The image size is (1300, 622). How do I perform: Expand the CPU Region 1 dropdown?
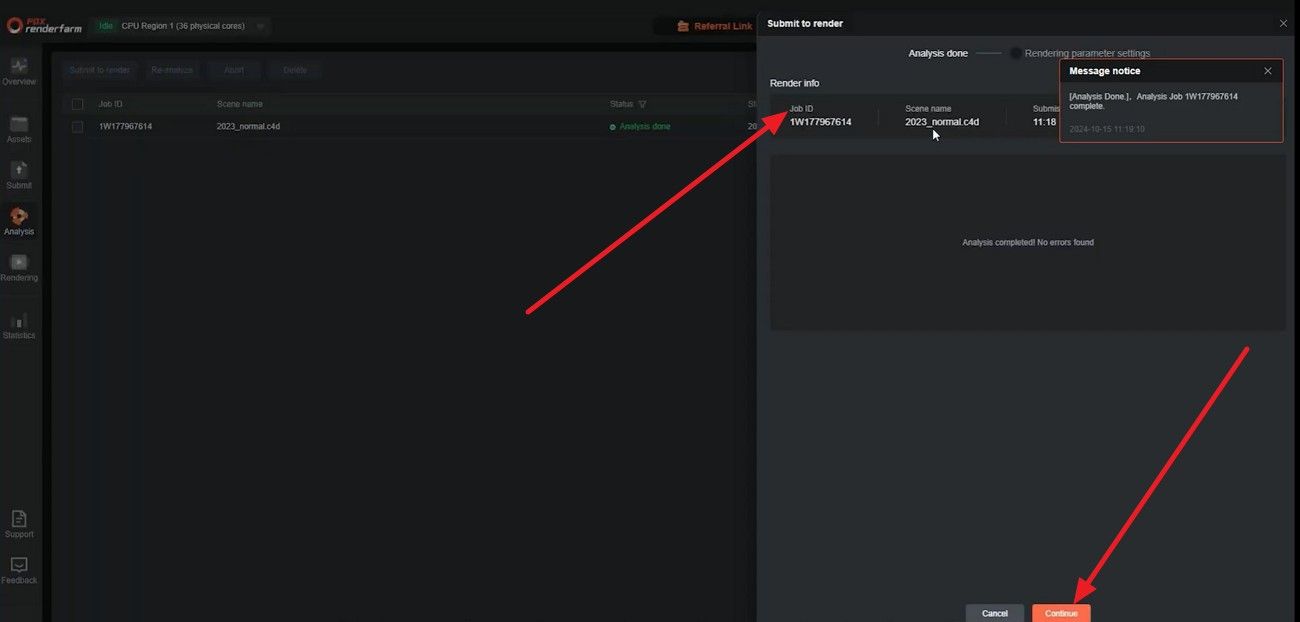click(x=260, y=26)
